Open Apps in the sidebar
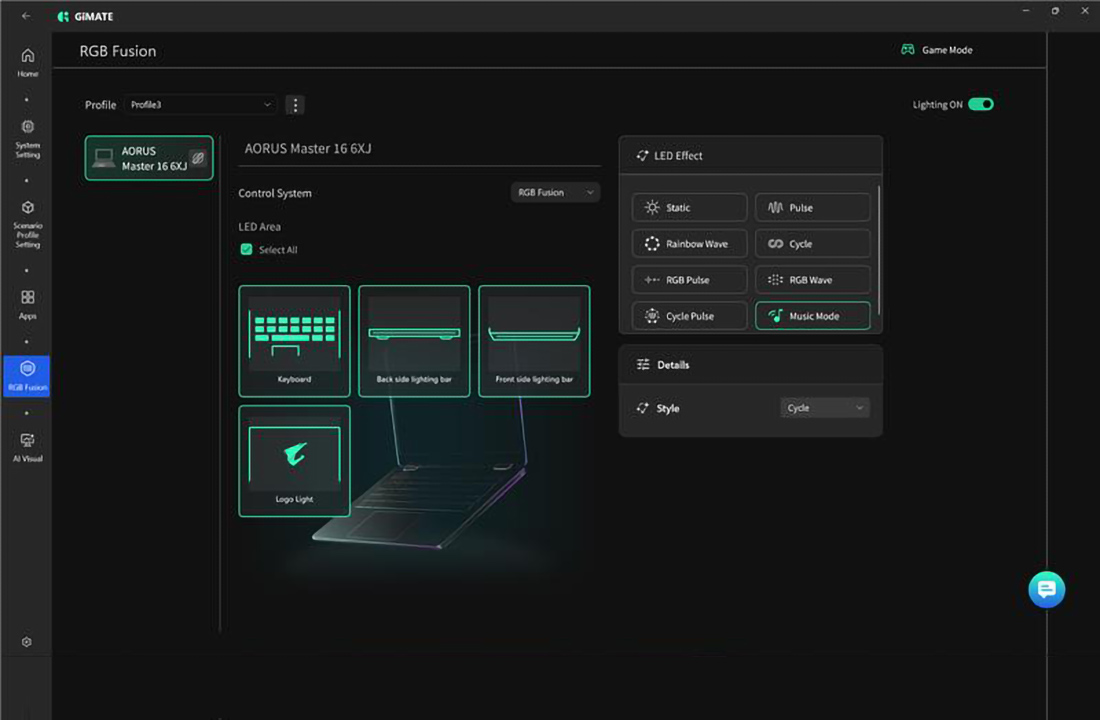 click(x=27, y=305)
